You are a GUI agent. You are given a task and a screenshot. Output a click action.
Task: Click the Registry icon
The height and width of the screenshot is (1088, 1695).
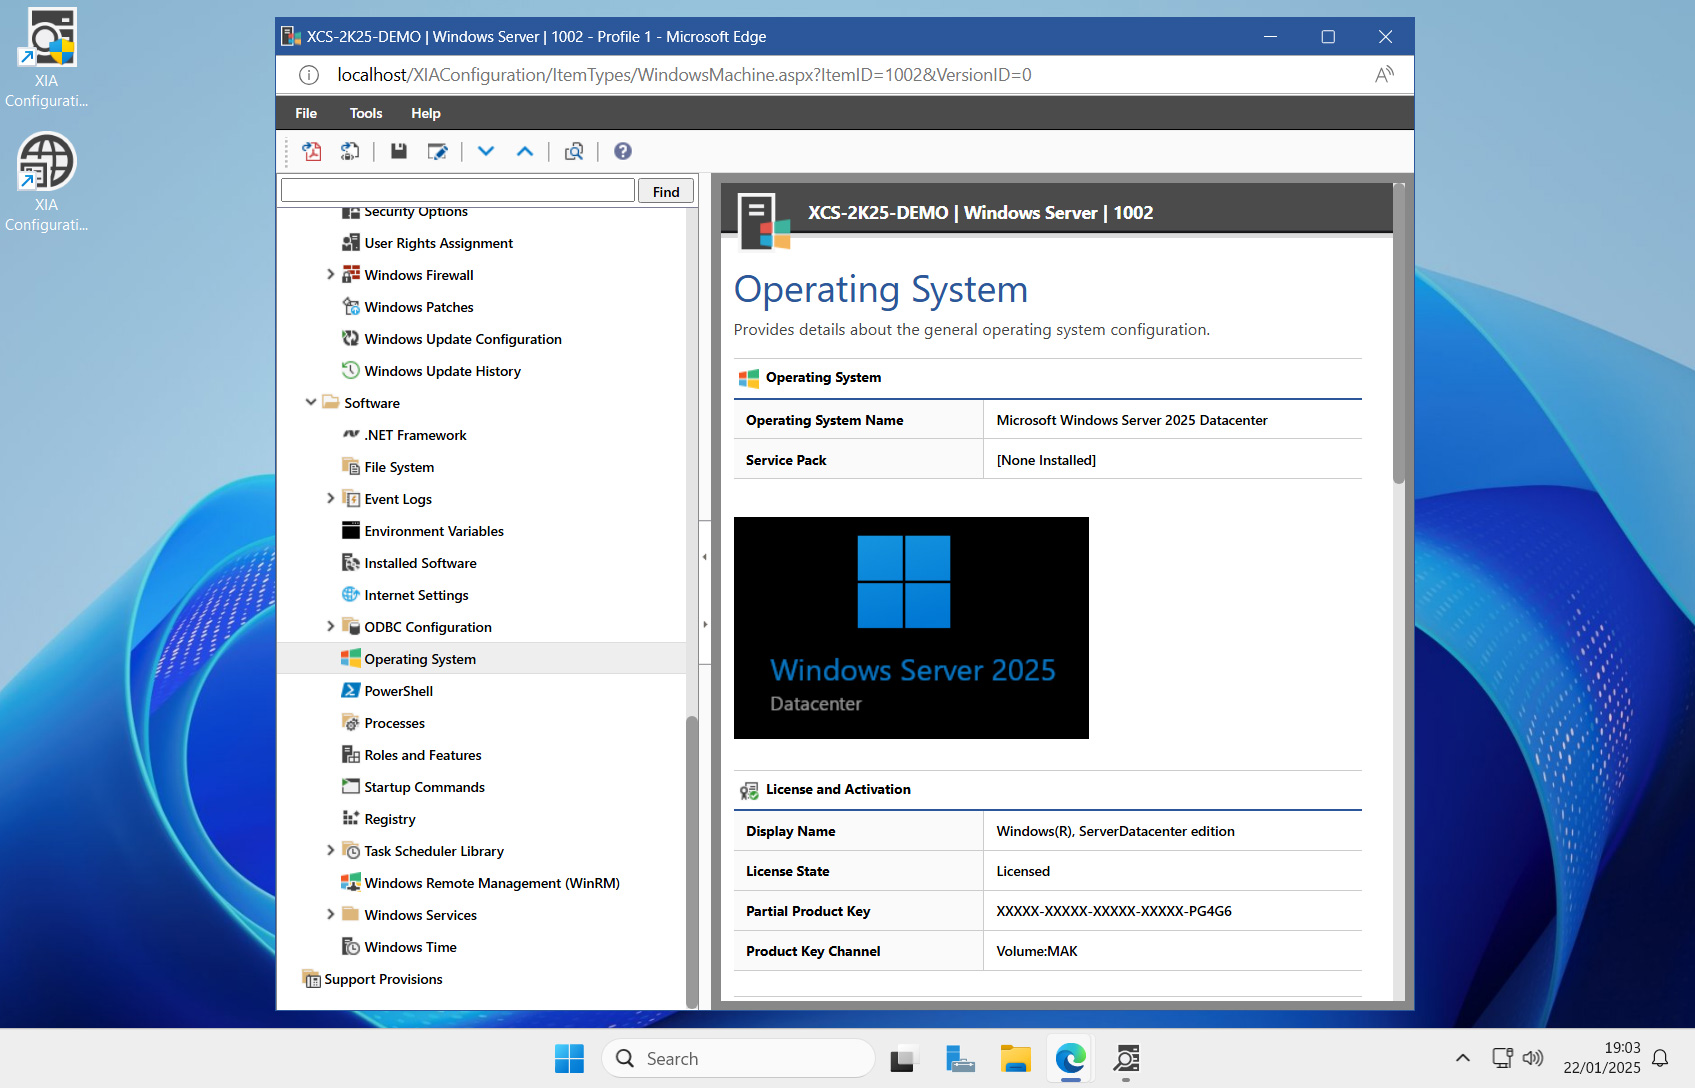pos(351,818)
